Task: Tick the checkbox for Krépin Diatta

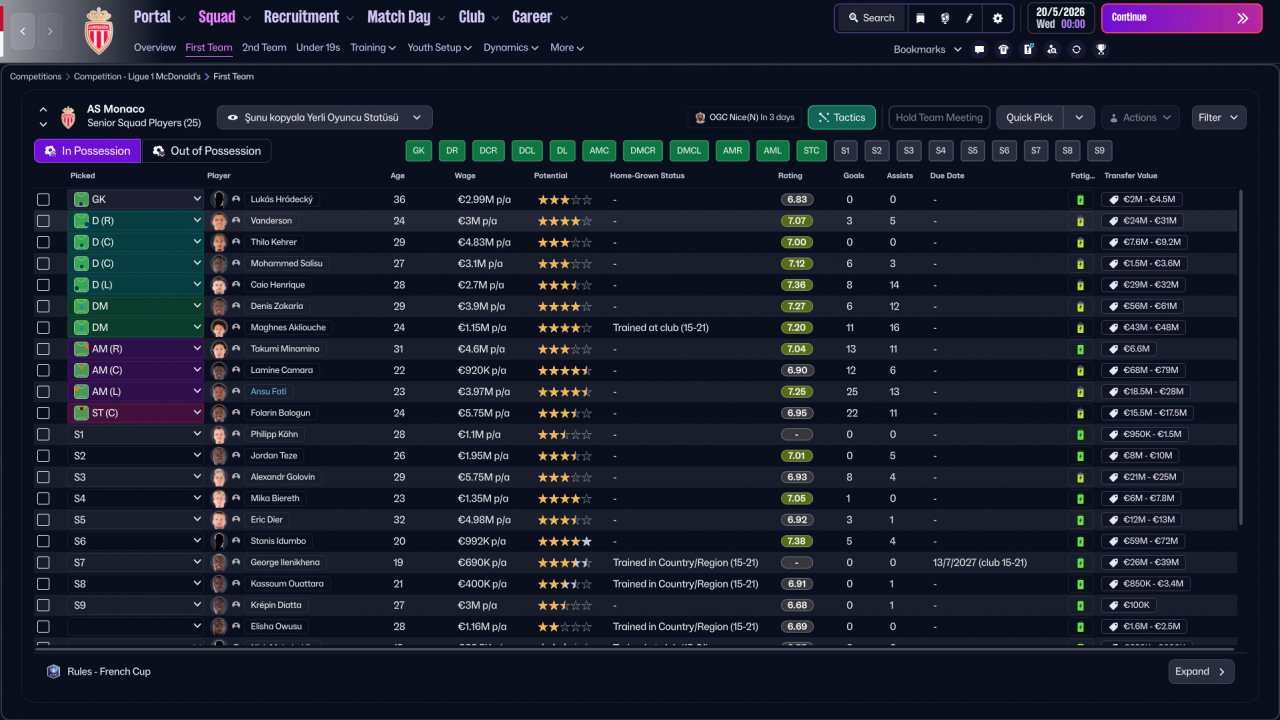Action: click(43, 605)
